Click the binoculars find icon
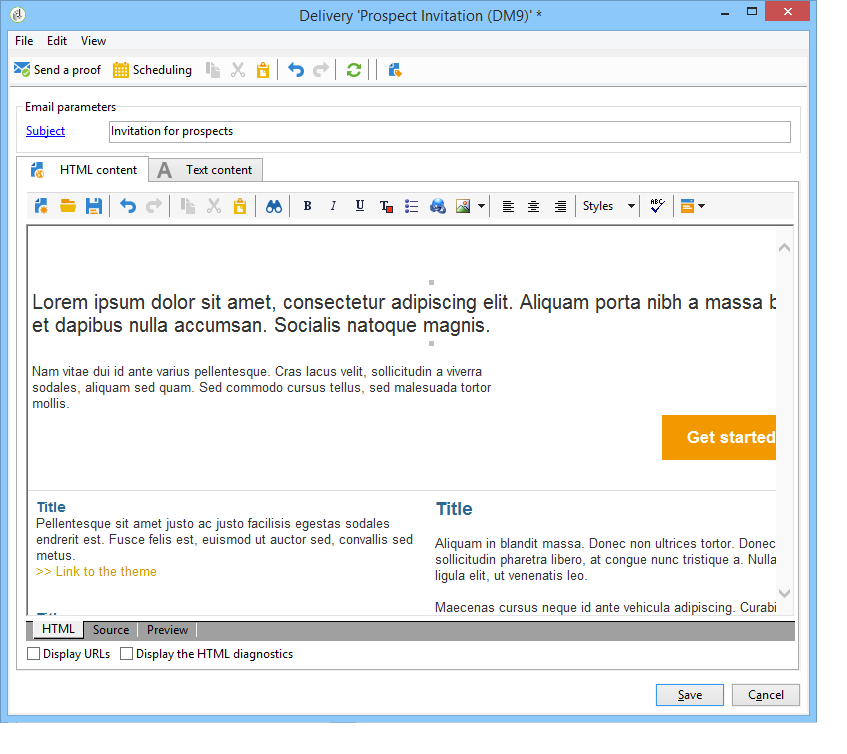847x754 pixels. click(273, 206)
